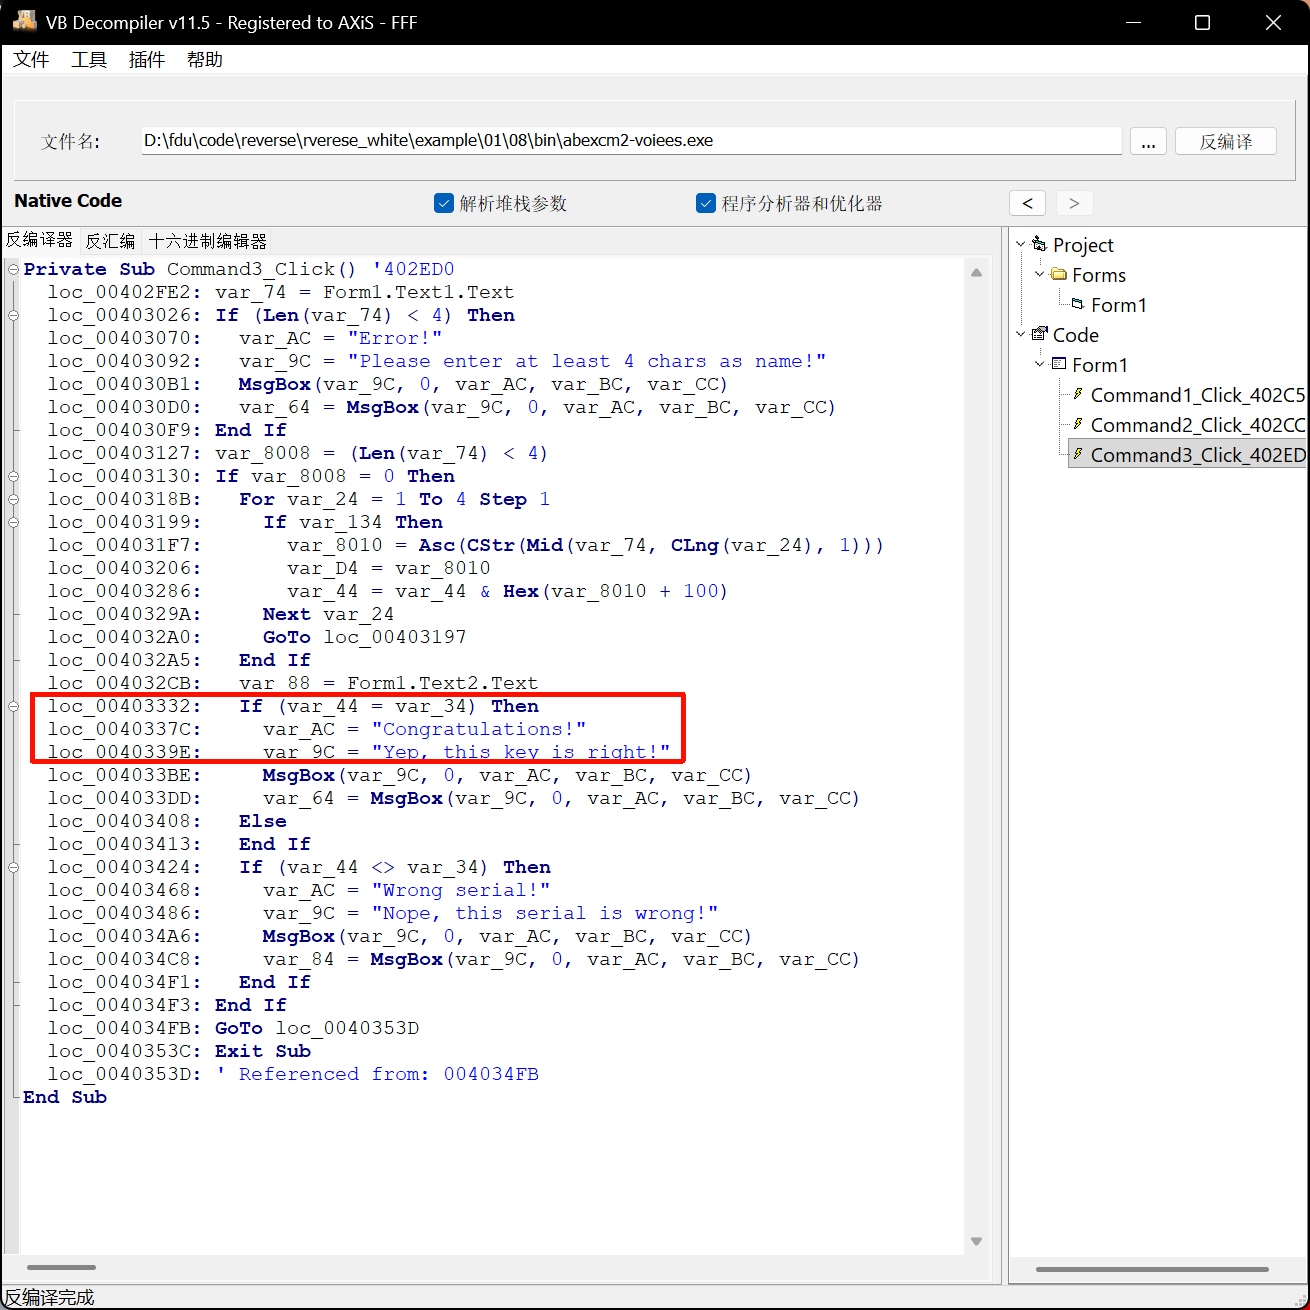Screen dimensions: 1310x1310
Task: Click the Project root icon in tree
Action: coord(1039,244)
